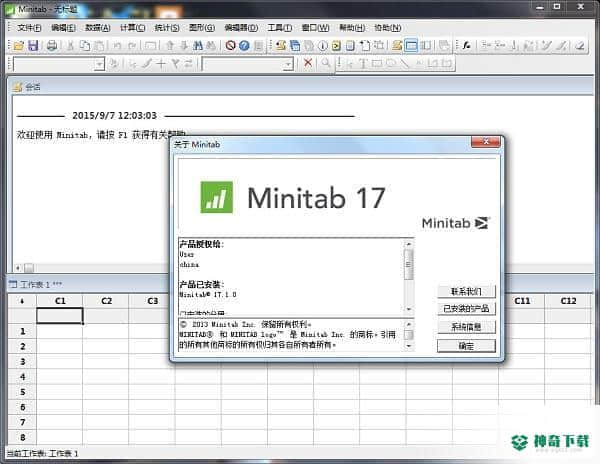600x464 pixels.
Task: Click license box scroll-down arrow
Action: 409,309
